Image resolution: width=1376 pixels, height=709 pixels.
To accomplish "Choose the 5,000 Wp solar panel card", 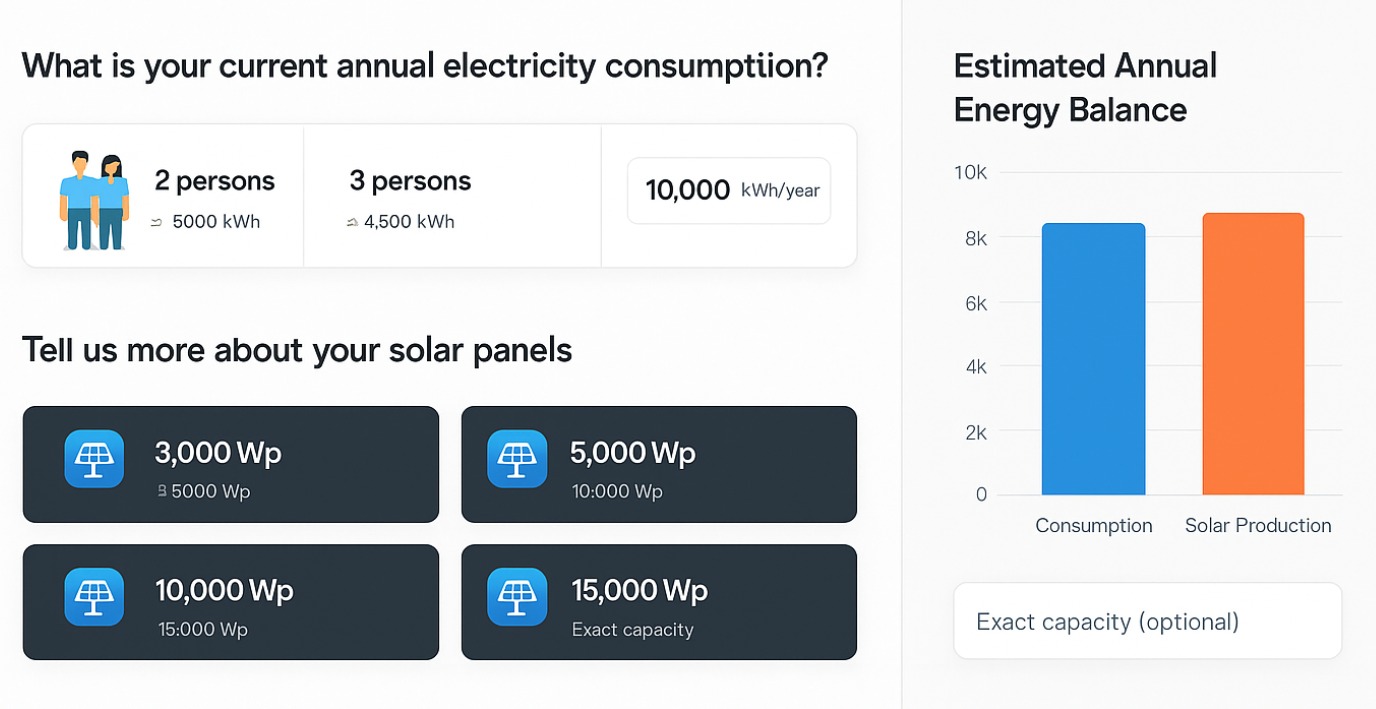I will 658,464.
